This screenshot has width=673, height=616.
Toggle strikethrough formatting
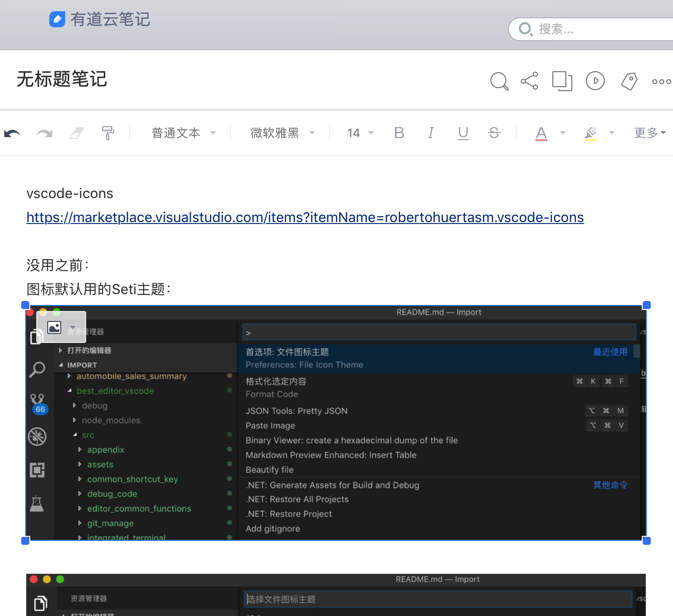tap(494, 133)
